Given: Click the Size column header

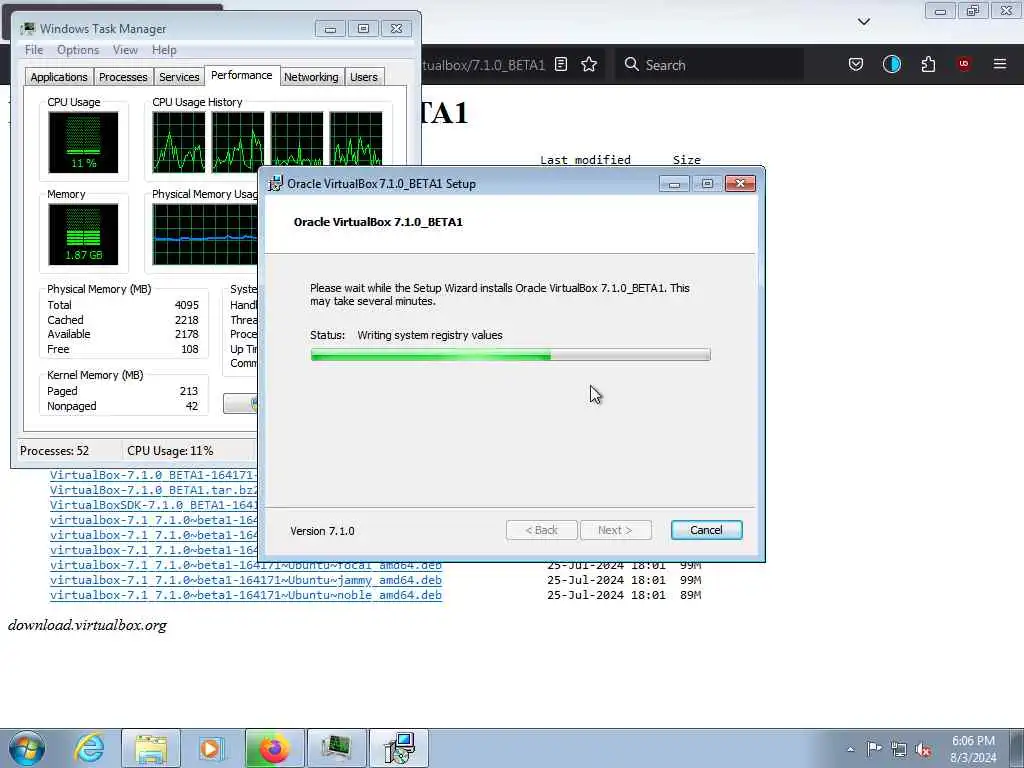Looking at the screenshot, I should [687, 160].
